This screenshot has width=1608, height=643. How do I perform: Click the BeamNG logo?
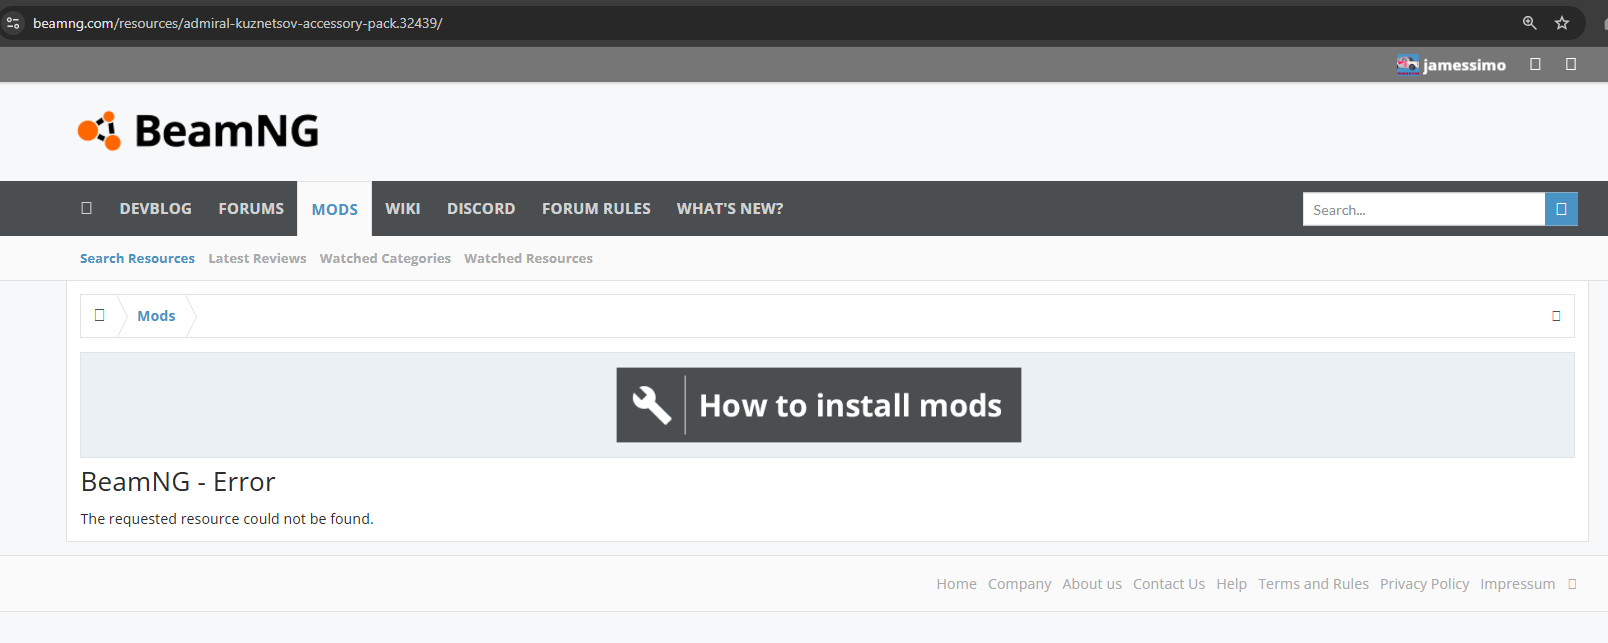(198, 131)
